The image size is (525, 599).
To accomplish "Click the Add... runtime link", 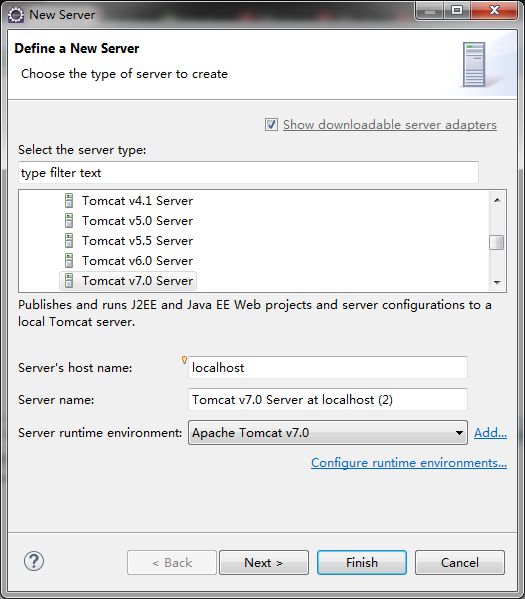I will [x=491, y=433].
